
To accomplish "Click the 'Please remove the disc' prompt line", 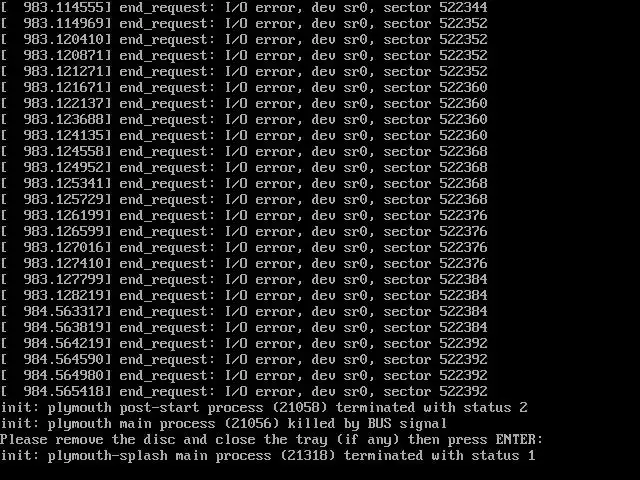I will pos(271,440).
